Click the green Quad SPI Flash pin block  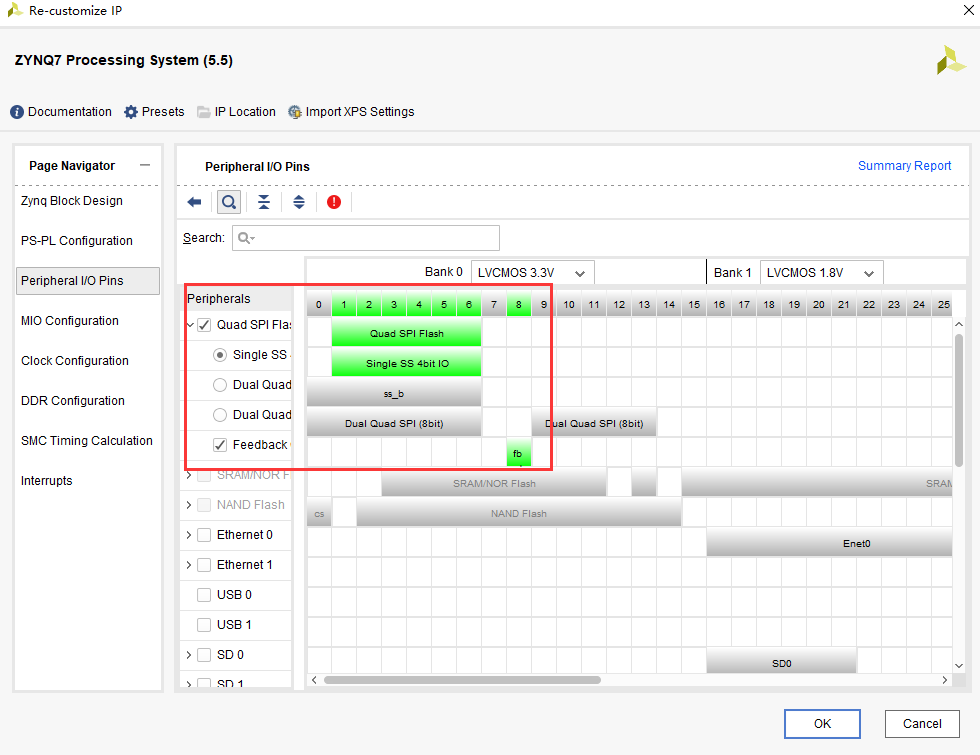click(x=406, y=333)
